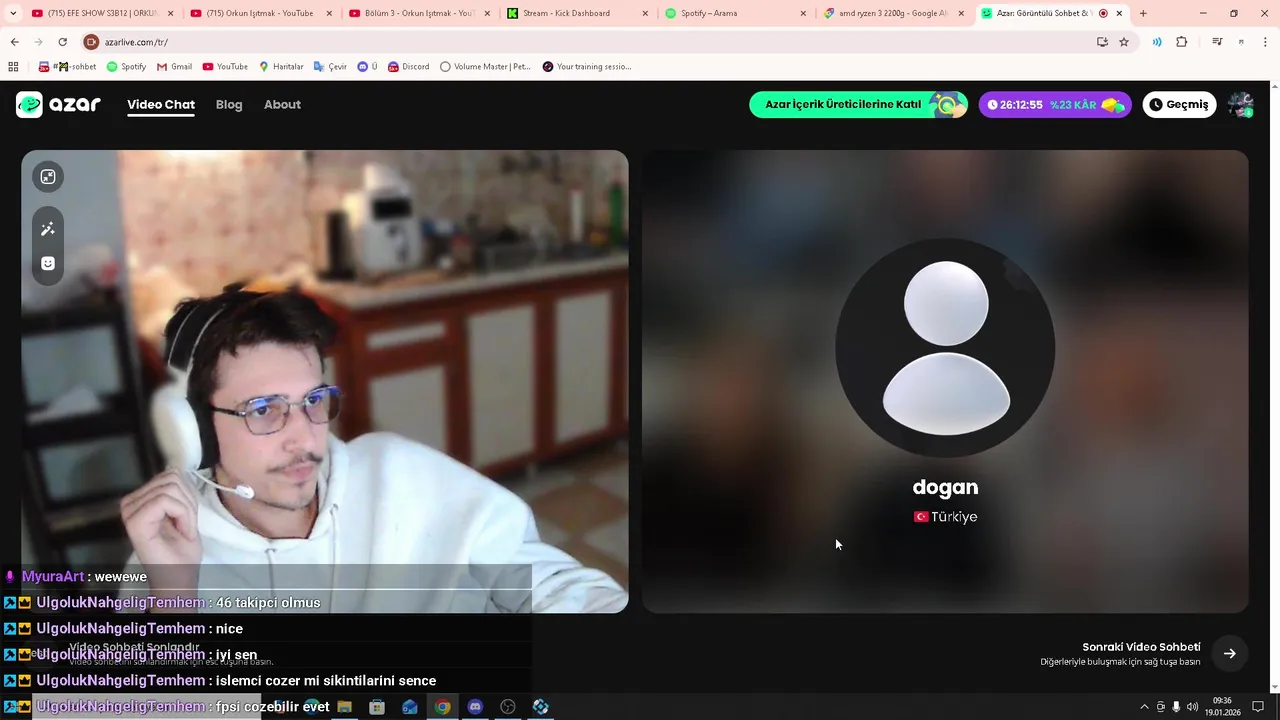Click the MyuraArt 'wewewe' chat message
The height and width of the screenshot is (720, 1280).
[84, 577]
